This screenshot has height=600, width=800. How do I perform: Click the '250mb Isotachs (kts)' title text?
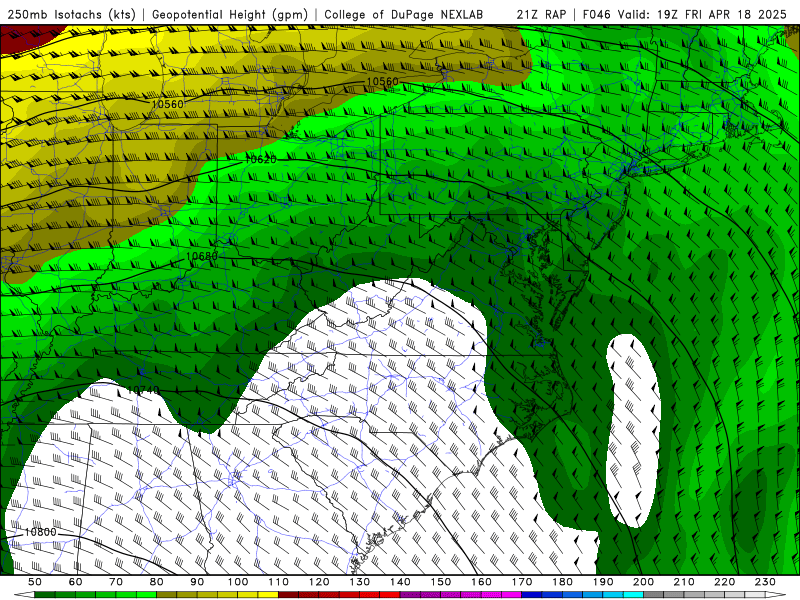tap(72, 15)
